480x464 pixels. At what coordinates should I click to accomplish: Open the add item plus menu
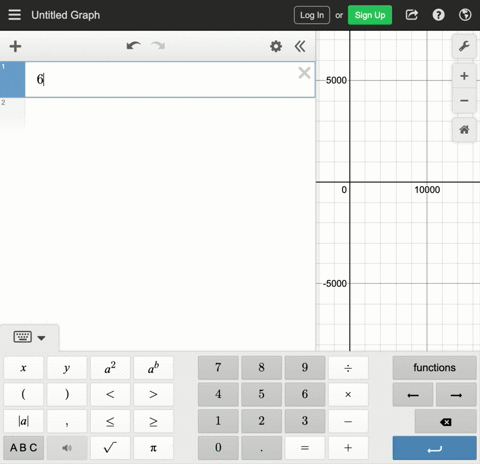(x=15, y=46)
